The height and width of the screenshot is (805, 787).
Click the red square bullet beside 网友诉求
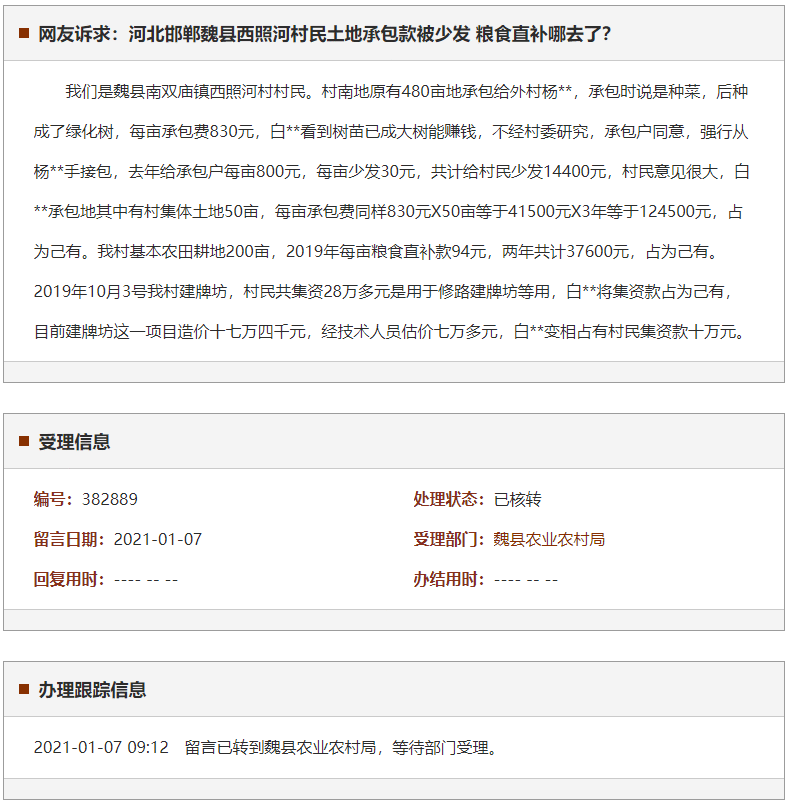point(24,33)
